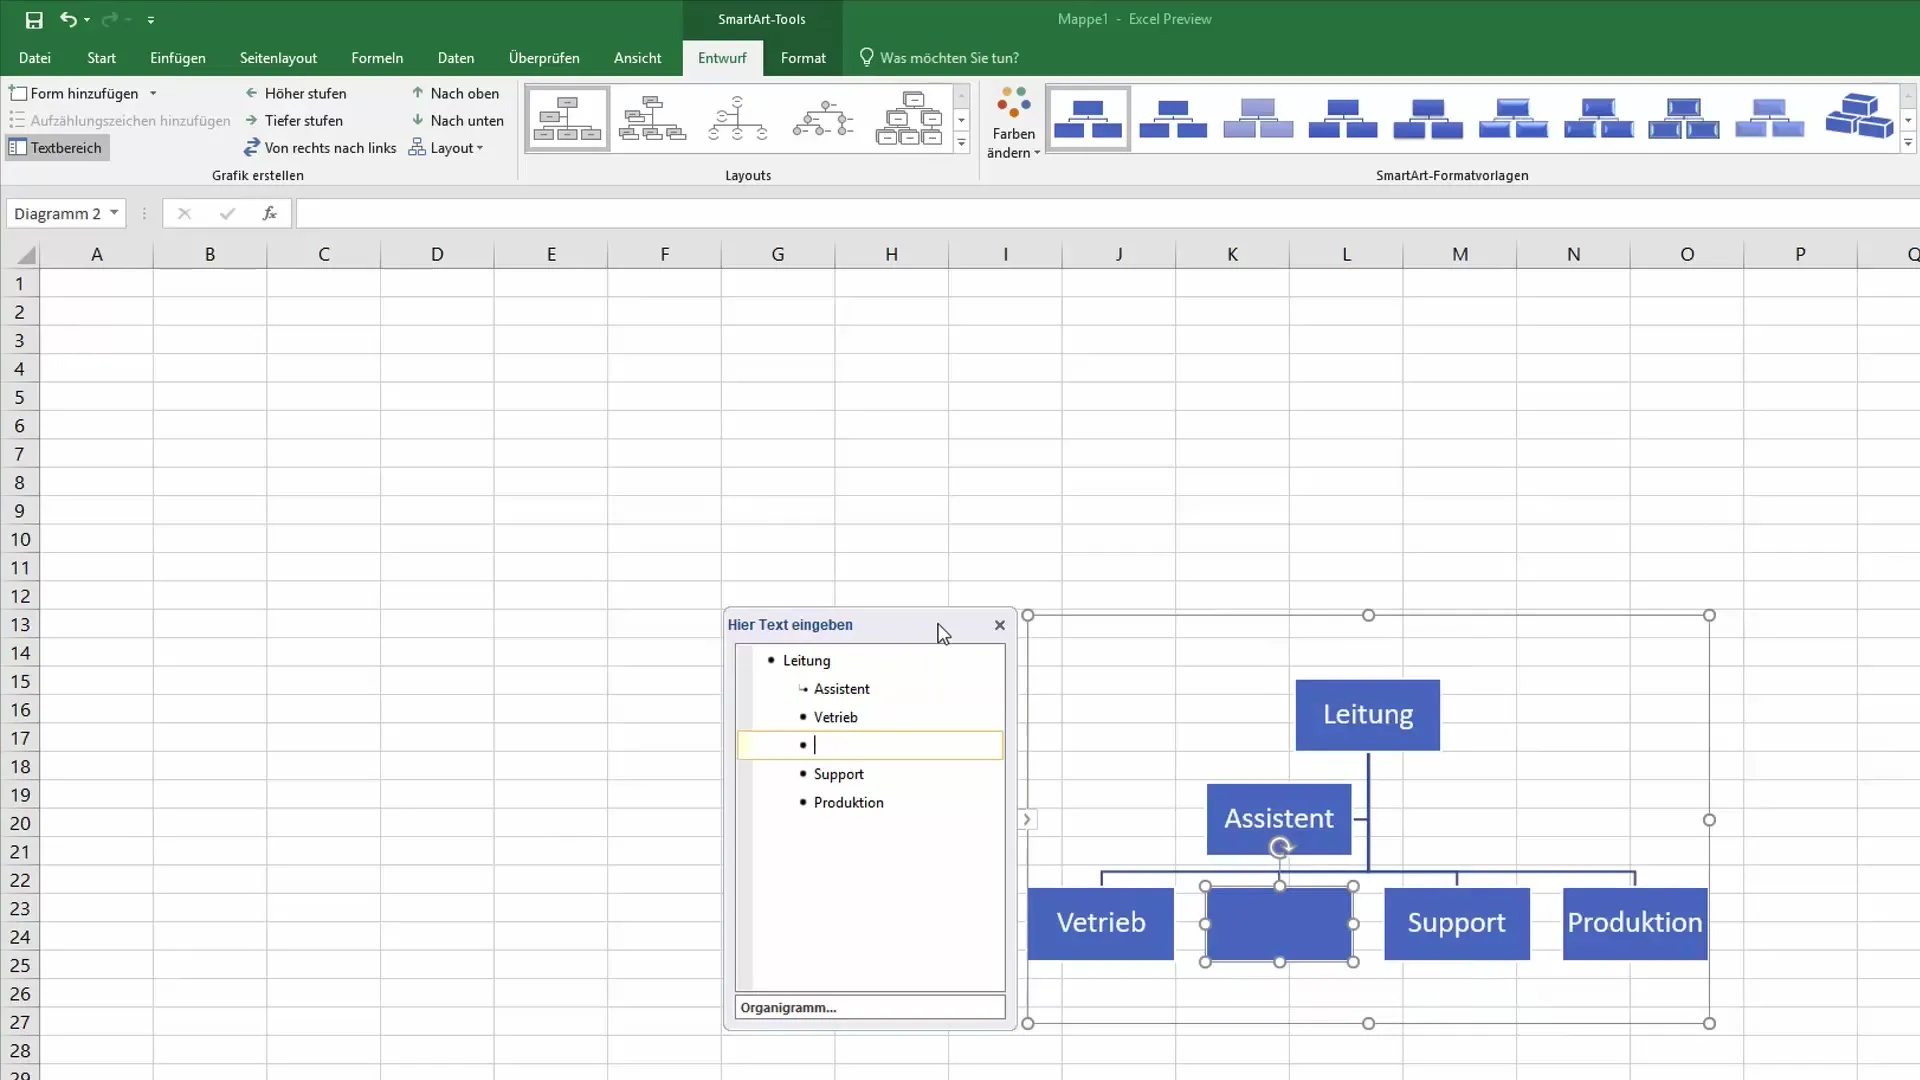Viewport: 1920px width, 1080px height.
Task: Apply the 3D bricks SmartArt style
Action: pos(1859,118)
